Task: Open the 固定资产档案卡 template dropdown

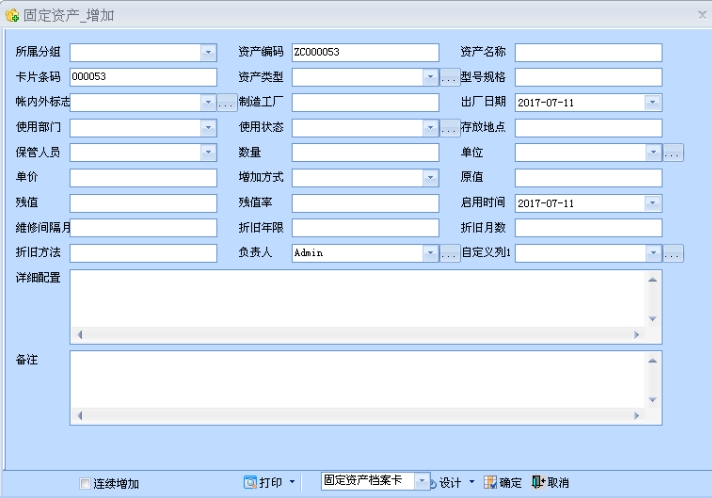Action: tap(422, 481)
